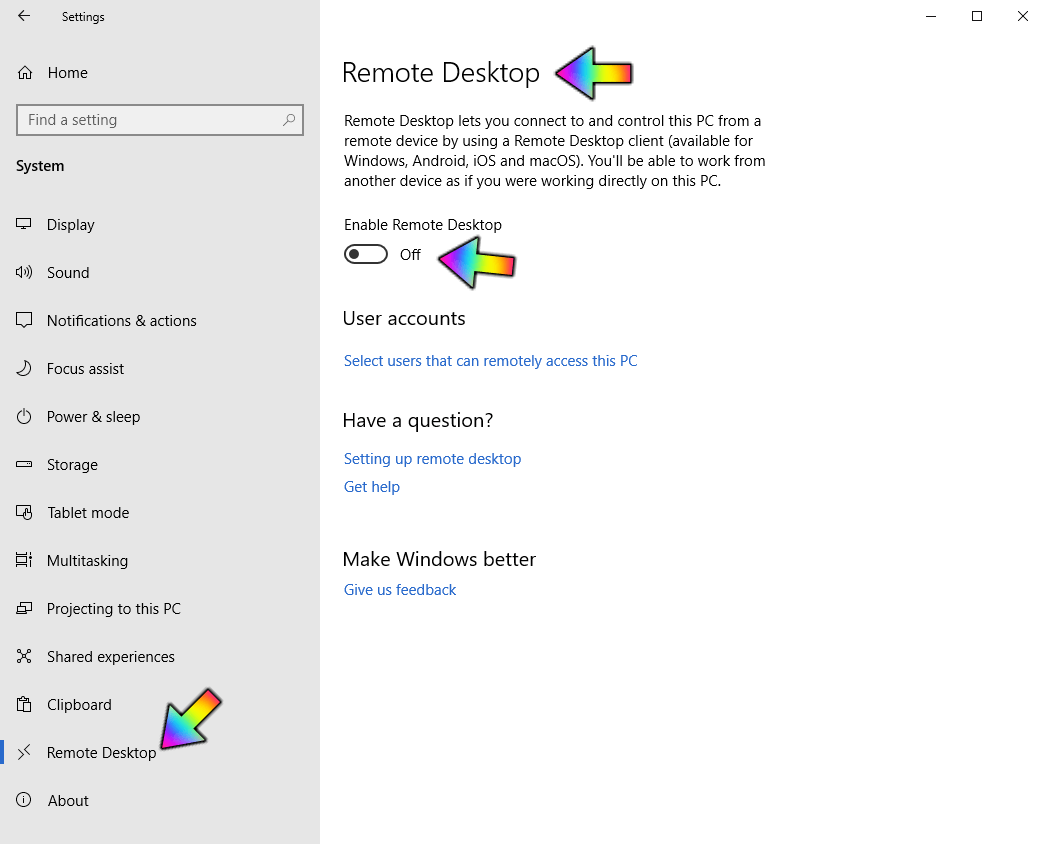Click the Sound speaker icon
Screen dimensions: 1041x844
24,272
